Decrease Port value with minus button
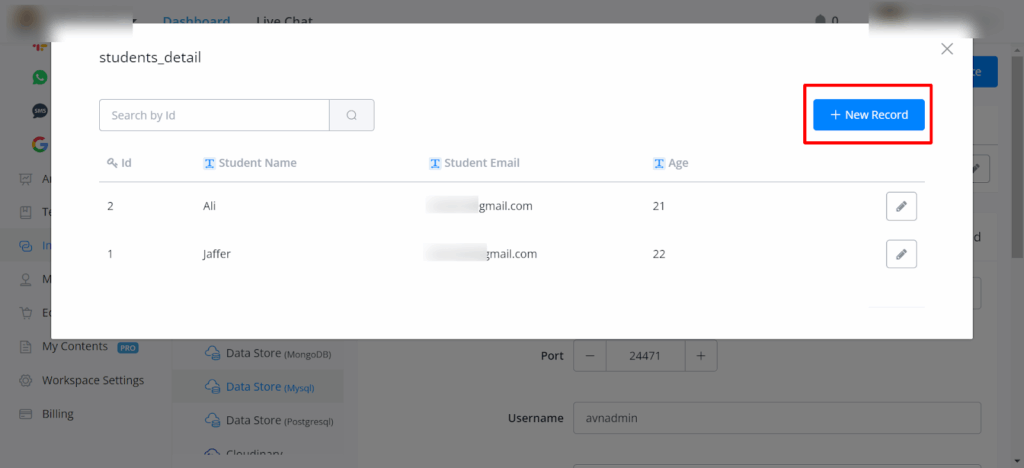This screenshot has width=1024, height=468. tap(589, 355)
